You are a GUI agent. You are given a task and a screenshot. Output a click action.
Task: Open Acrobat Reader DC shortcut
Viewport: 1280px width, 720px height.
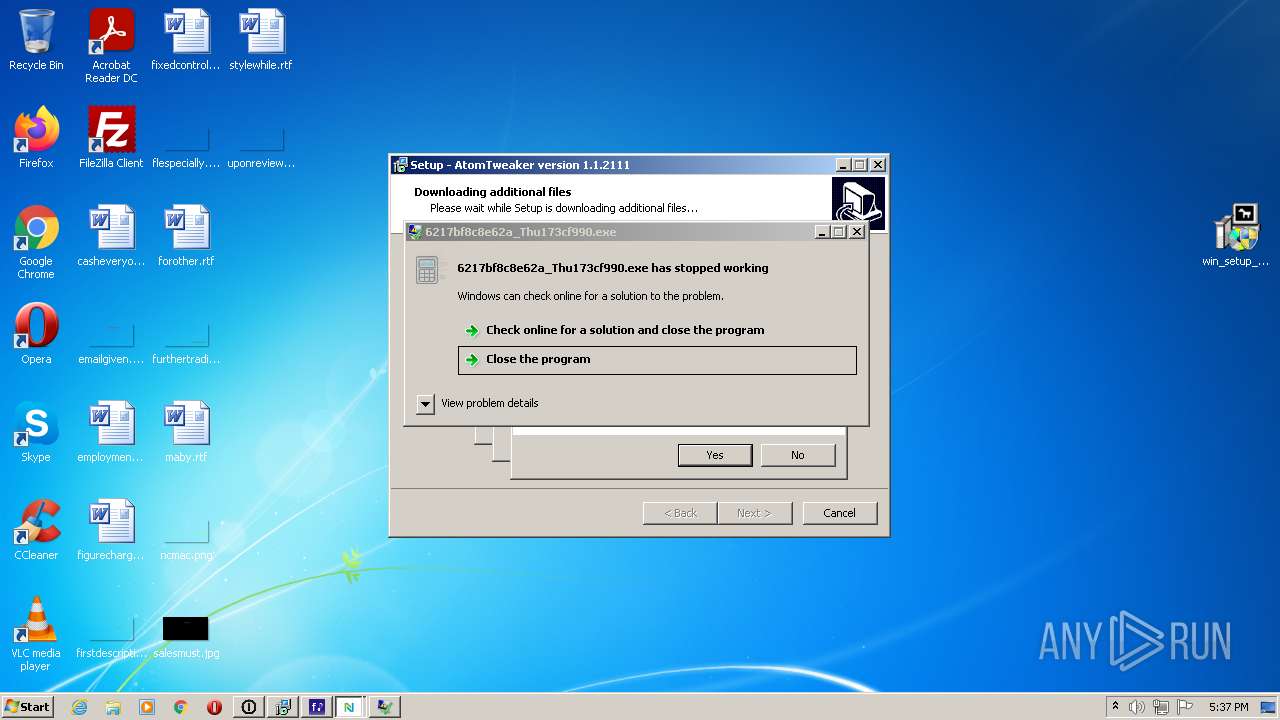coord(111,46)
